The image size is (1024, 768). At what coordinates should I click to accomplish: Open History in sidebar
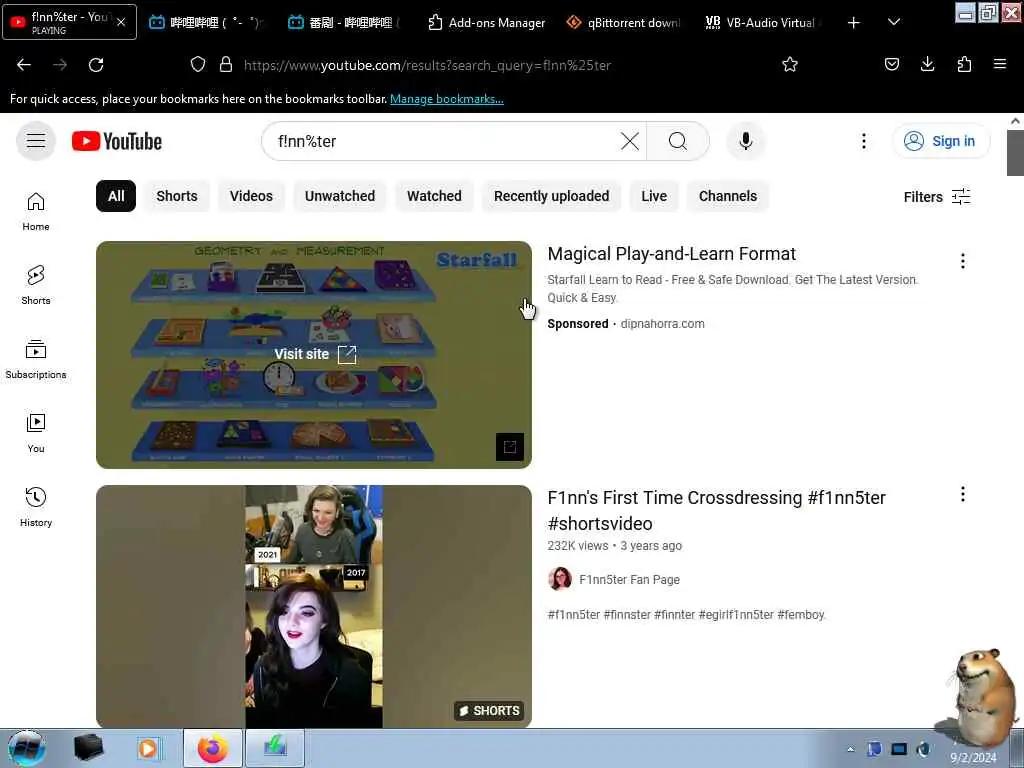pyautogui.click(x=36, y=507)
